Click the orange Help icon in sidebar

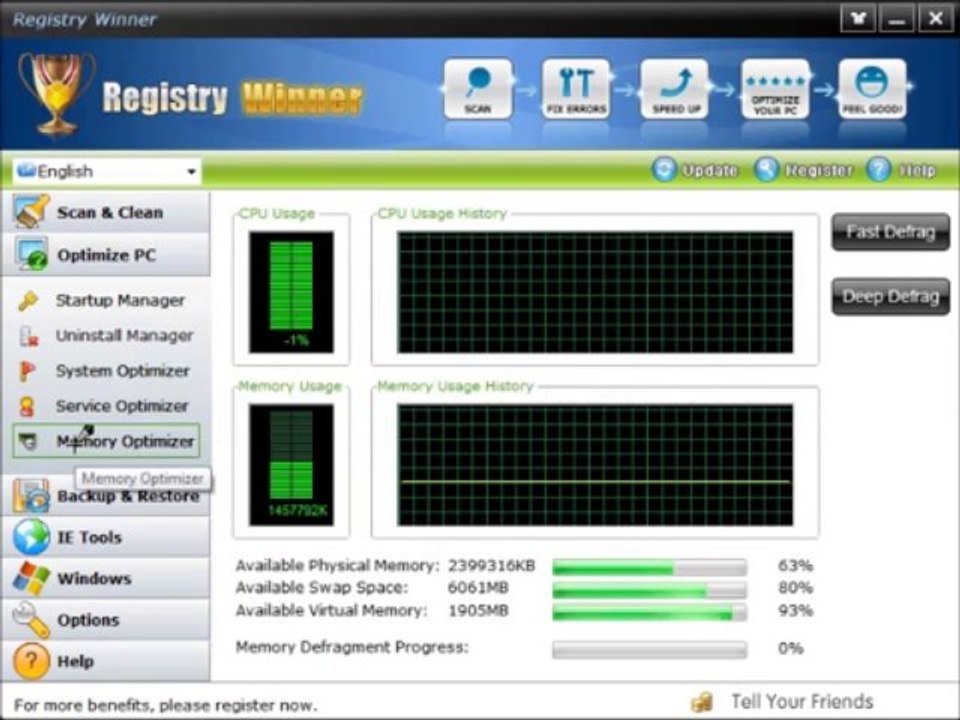coord(31,661)
